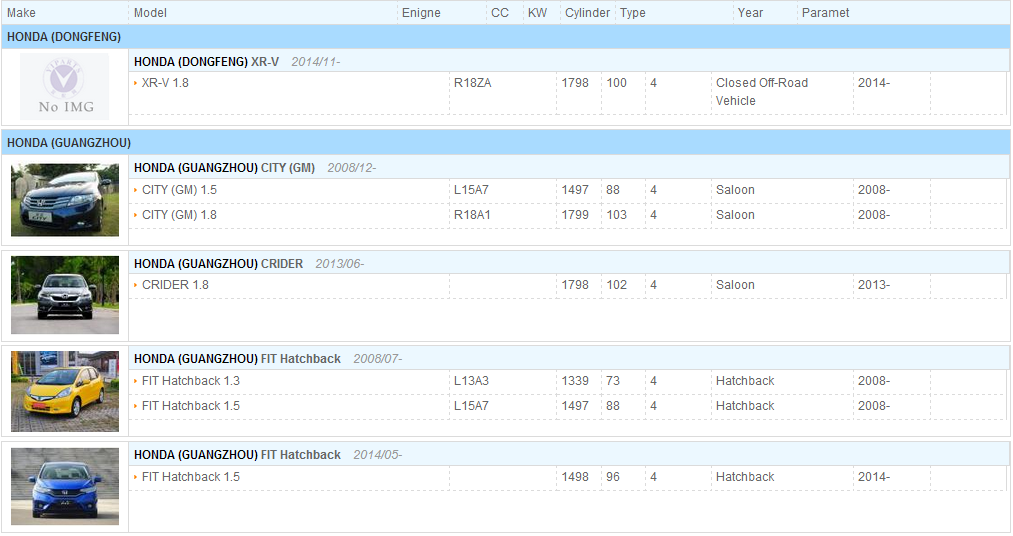Select the CITY (GM) 1.5 variant
Image resolution: width=1013 pixels, height=536 pixels.
pos(179,190)
